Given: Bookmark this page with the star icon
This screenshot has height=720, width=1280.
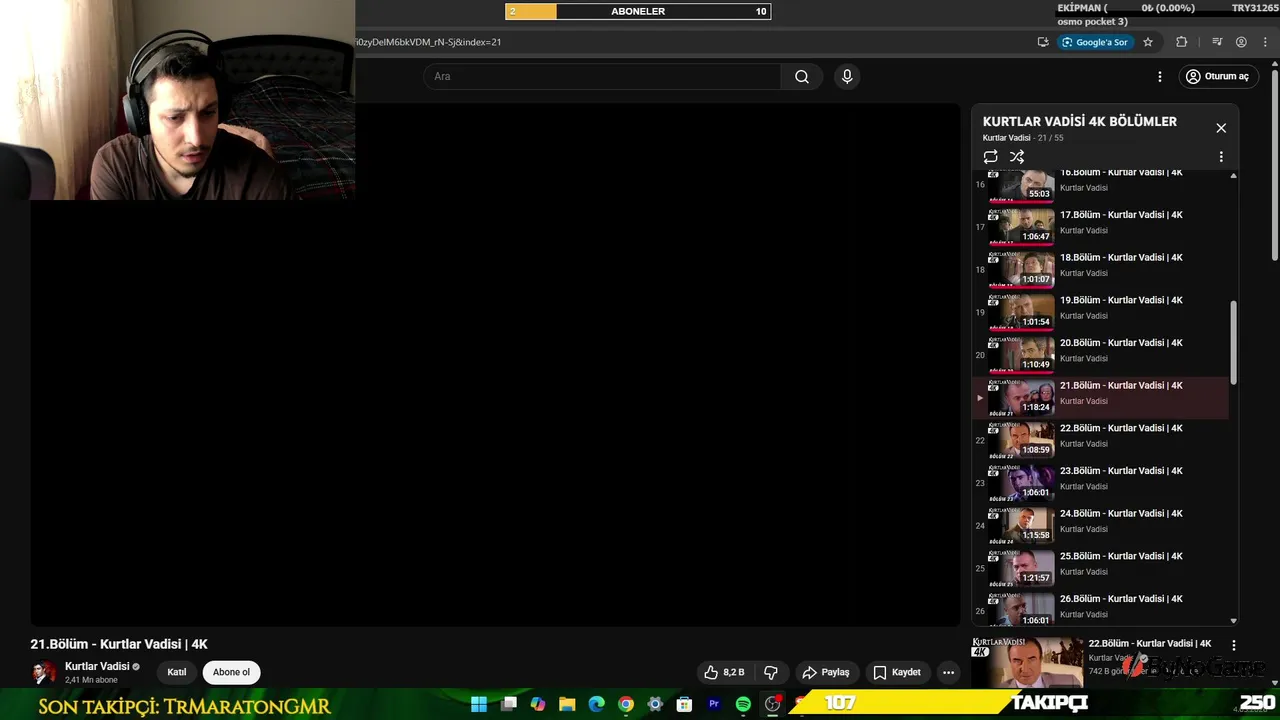Looking at the screenshot, I should pyautogui.click(x=1148, y=42).
